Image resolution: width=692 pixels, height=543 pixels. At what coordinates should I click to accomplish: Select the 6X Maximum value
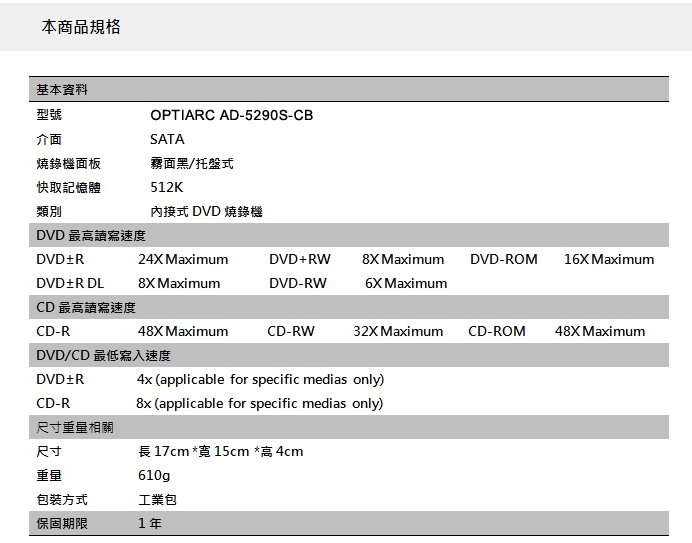tap(406, 283)
